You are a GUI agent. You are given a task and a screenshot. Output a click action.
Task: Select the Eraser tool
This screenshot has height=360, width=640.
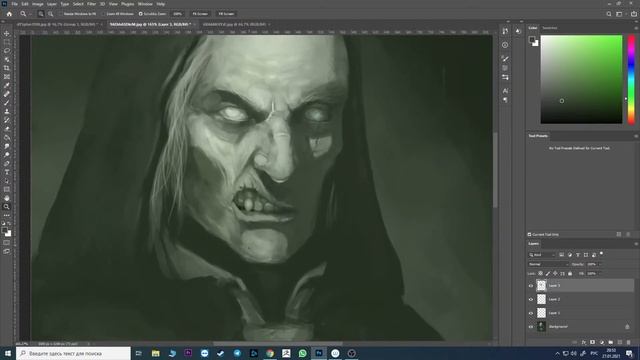(7, 129)
